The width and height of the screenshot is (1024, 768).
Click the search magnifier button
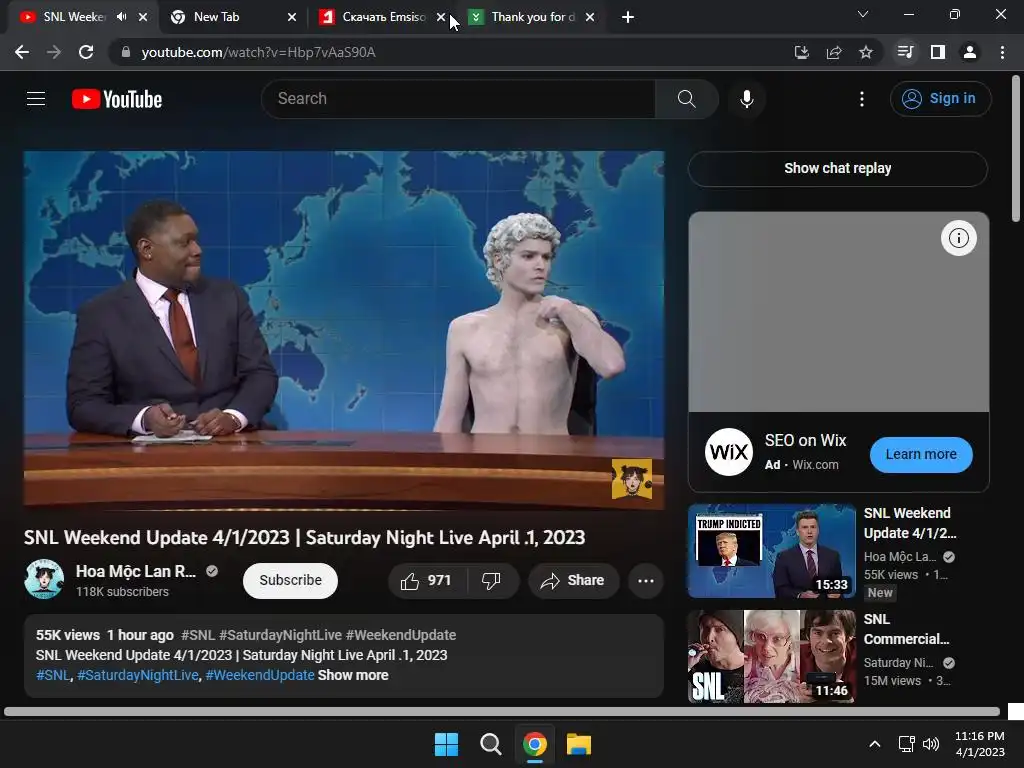(x=686, y=99)
